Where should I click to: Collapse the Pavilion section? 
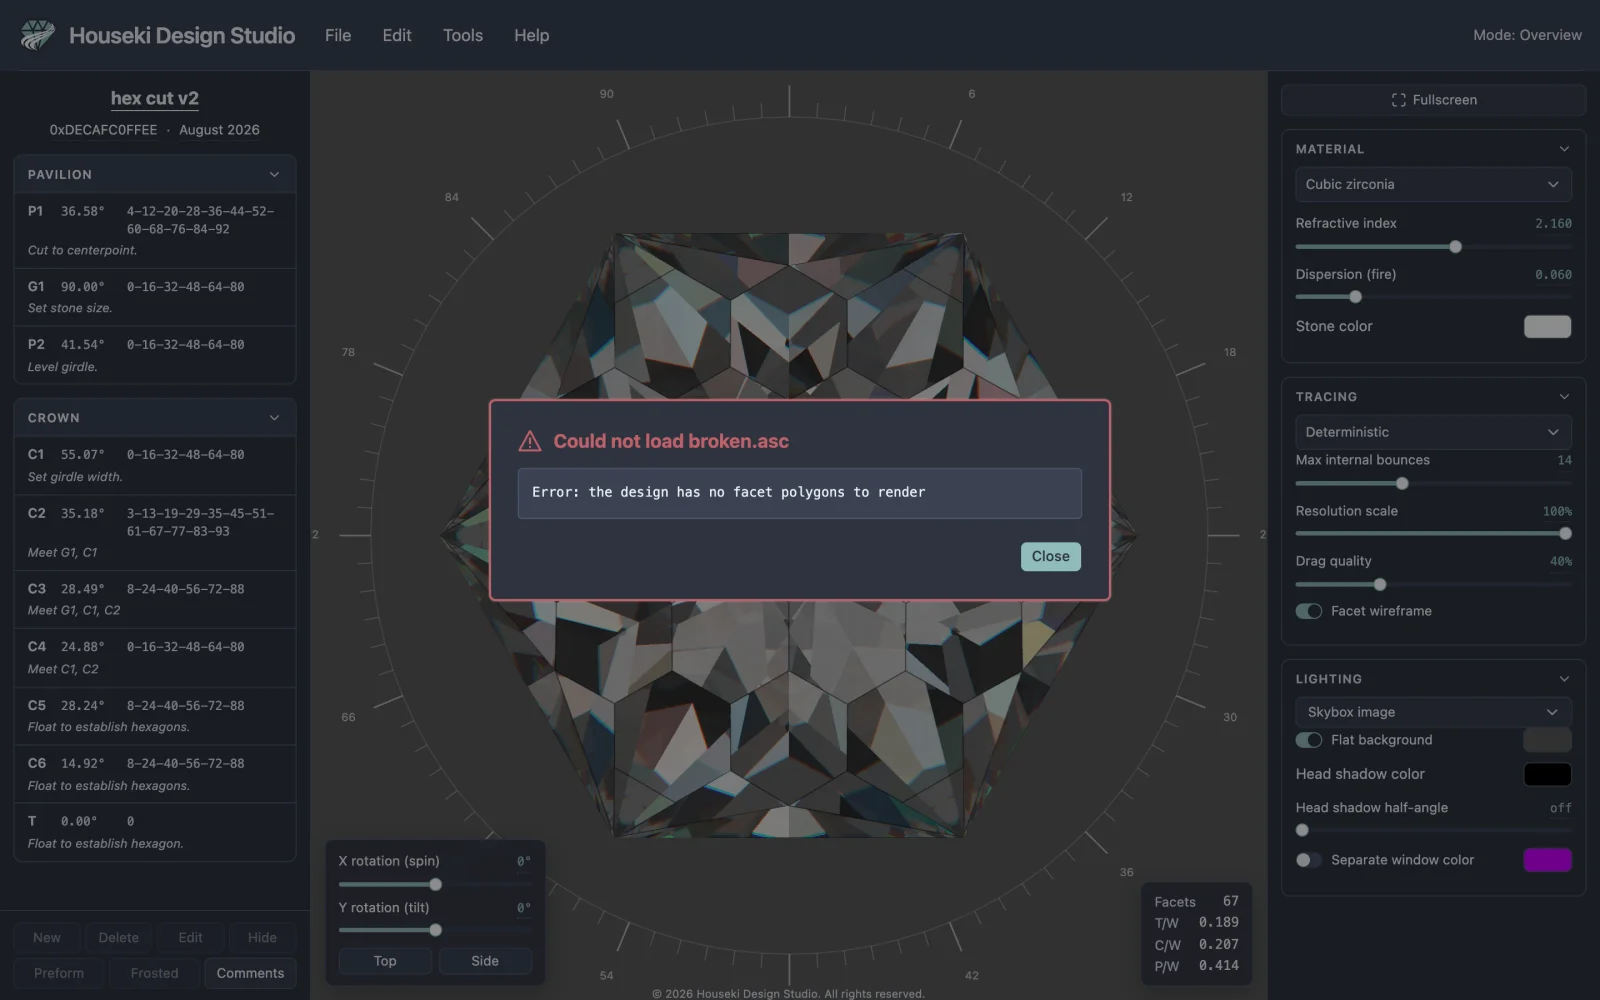coord(274,174)
